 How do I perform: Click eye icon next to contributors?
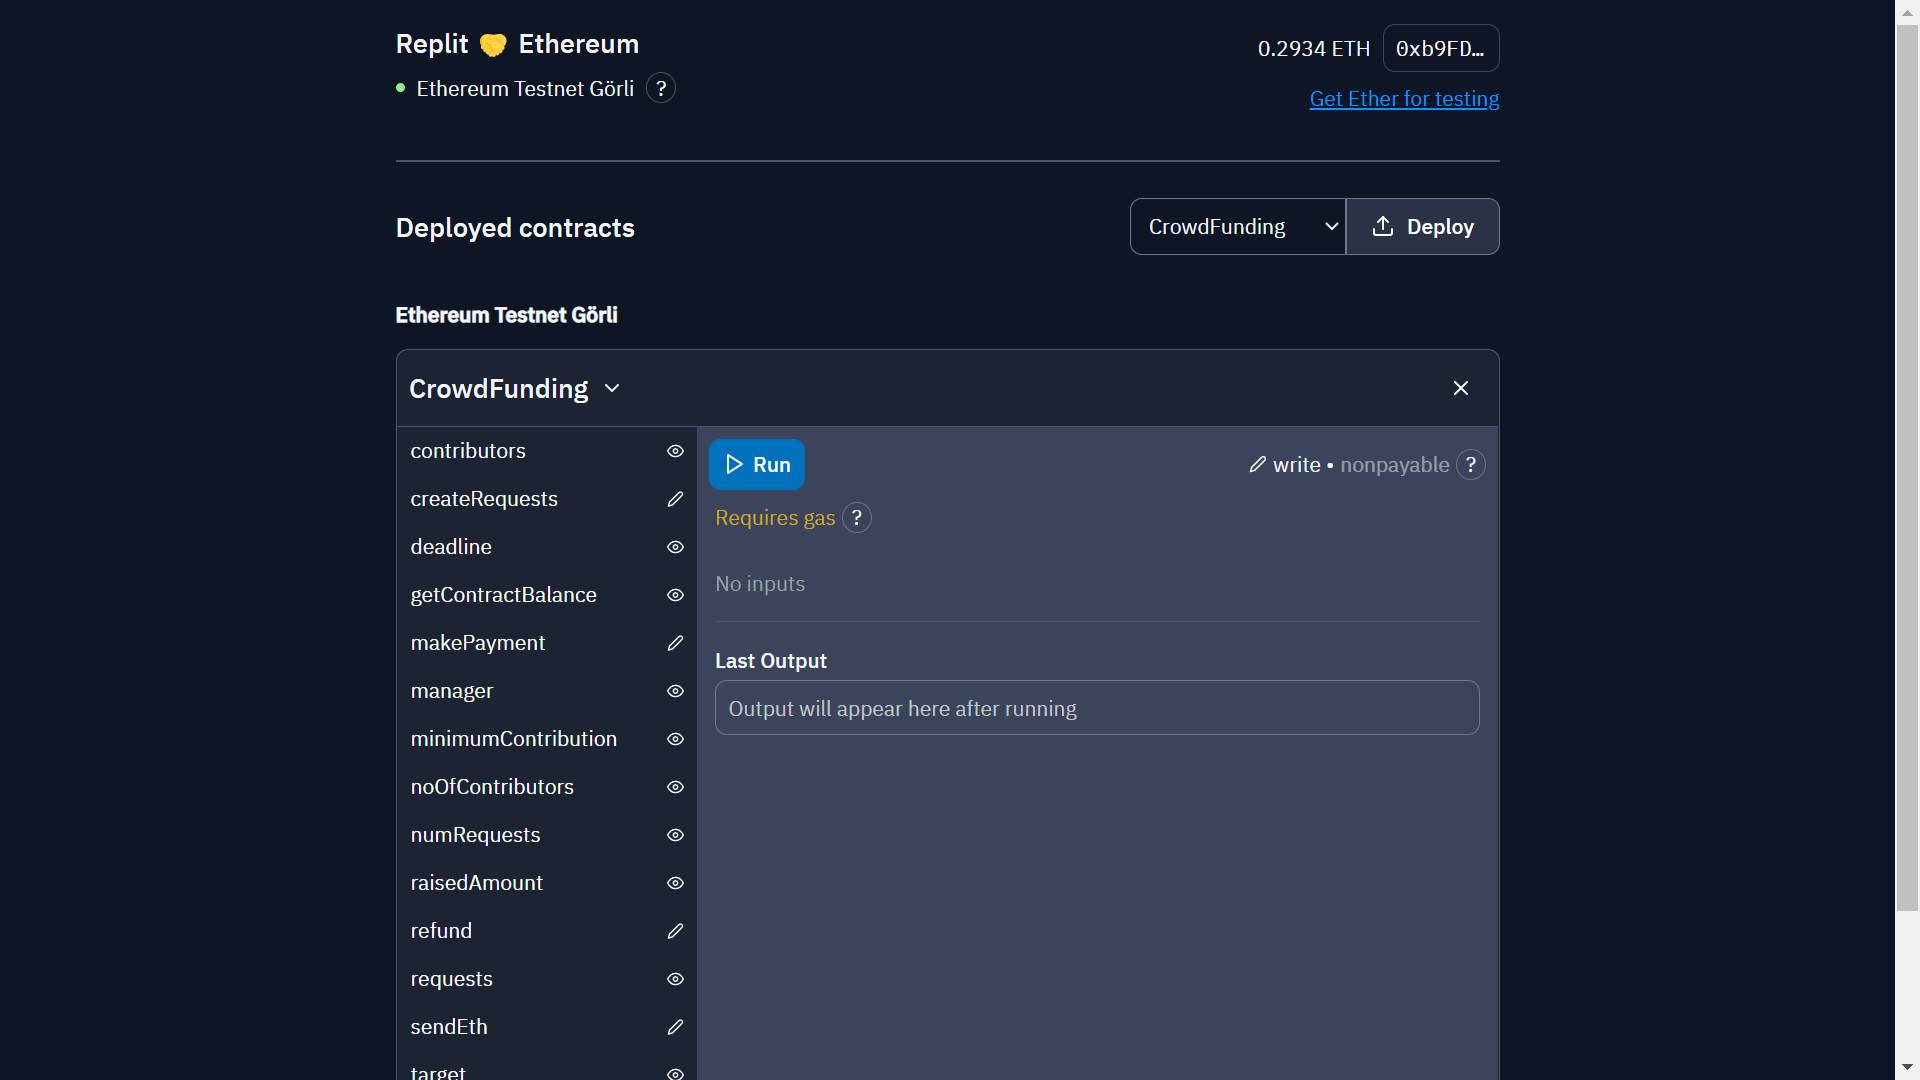point(675,451)
